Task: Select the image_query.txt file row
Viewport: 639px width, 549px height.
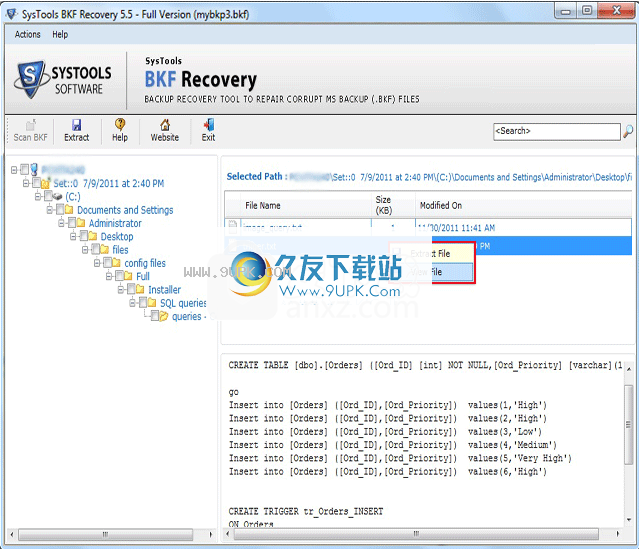Action: click(x=428, y=227)
